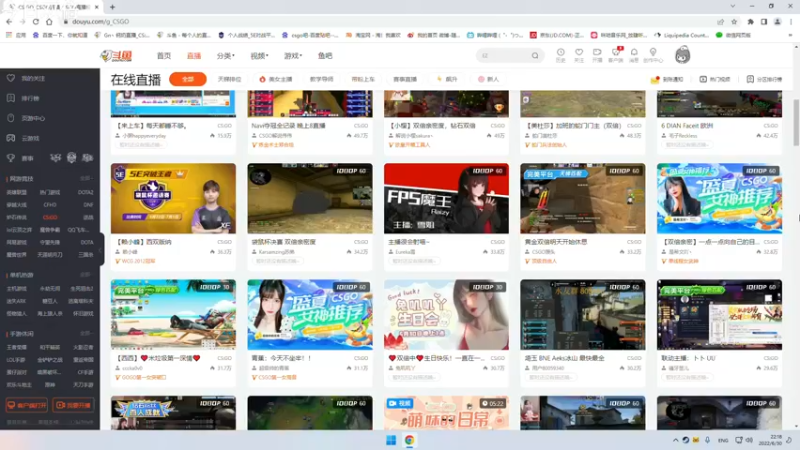The width and height of the screenshot is (800, 450).
Task: Open the 消息 bell notifications icon
Action: (634, 55)
